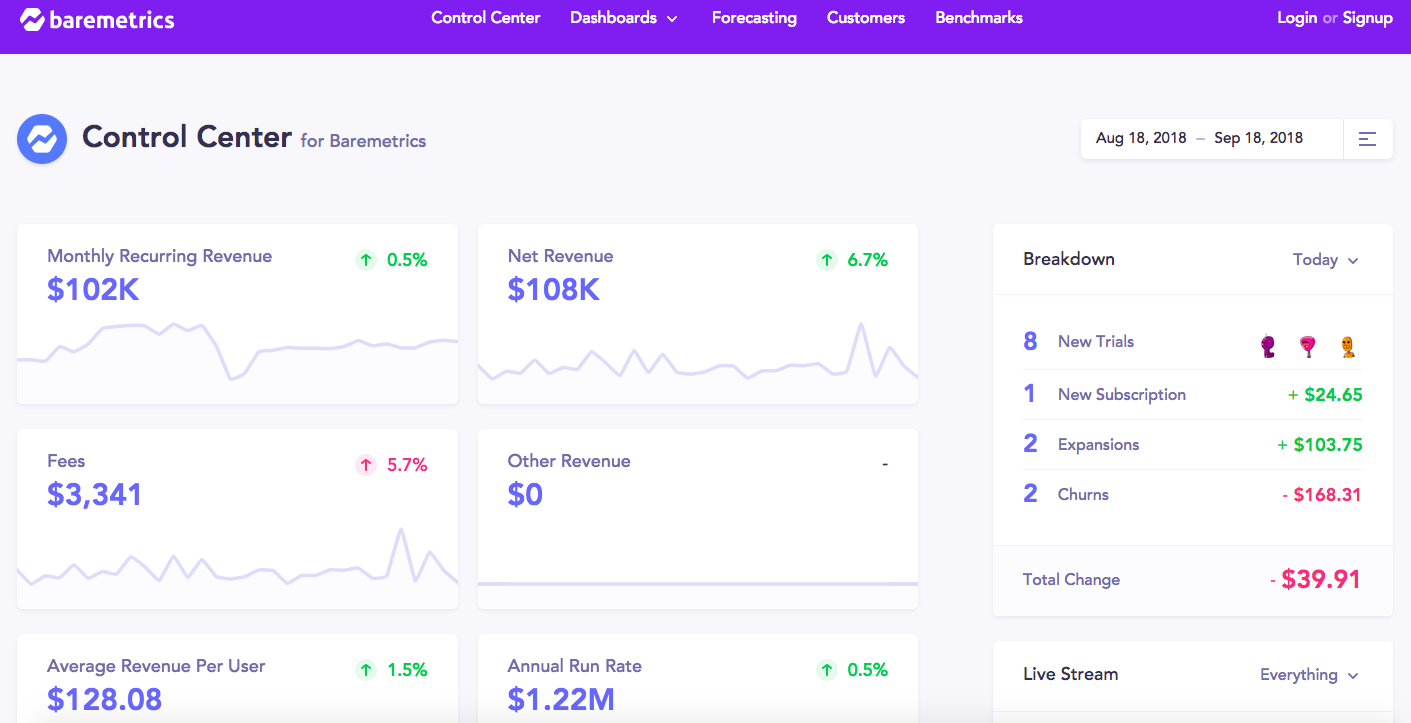This screenshot has height=723, width=1411.
Task: Click green up arrow on Net Revenue
Action: (826, 260)
